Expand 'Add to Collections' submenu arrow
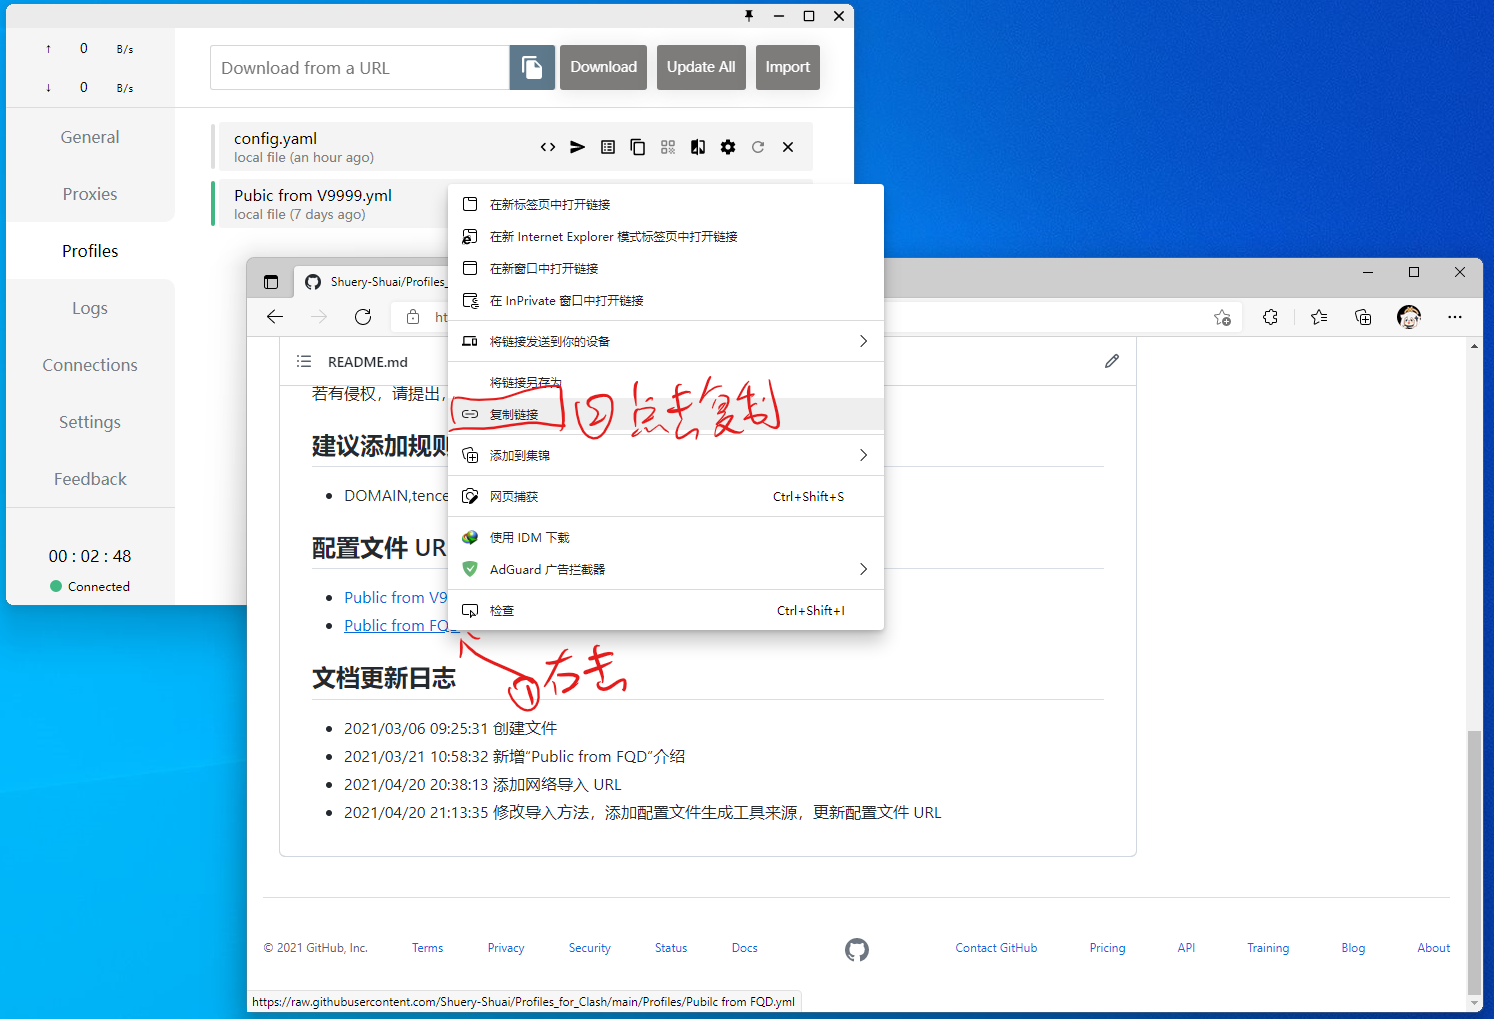Screen dimensions: 1494x1019 (x=864, y=455)
